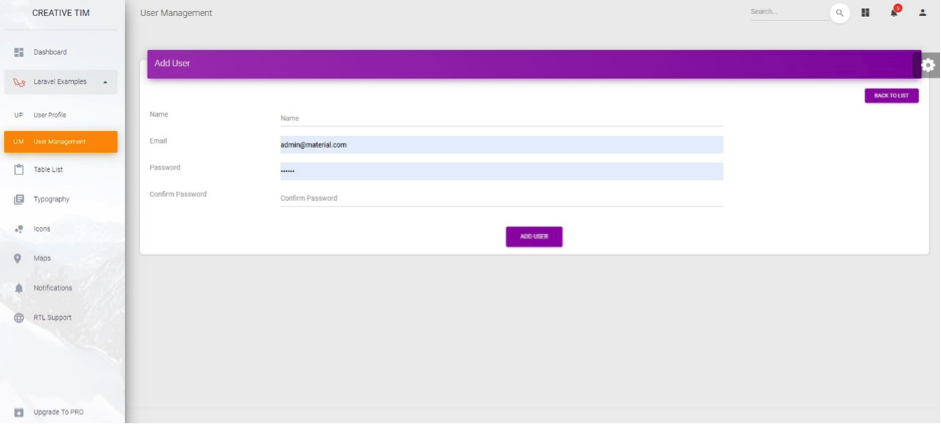Click the Maps location pin icon
This screenshot has height=424, width=941.
18,258
